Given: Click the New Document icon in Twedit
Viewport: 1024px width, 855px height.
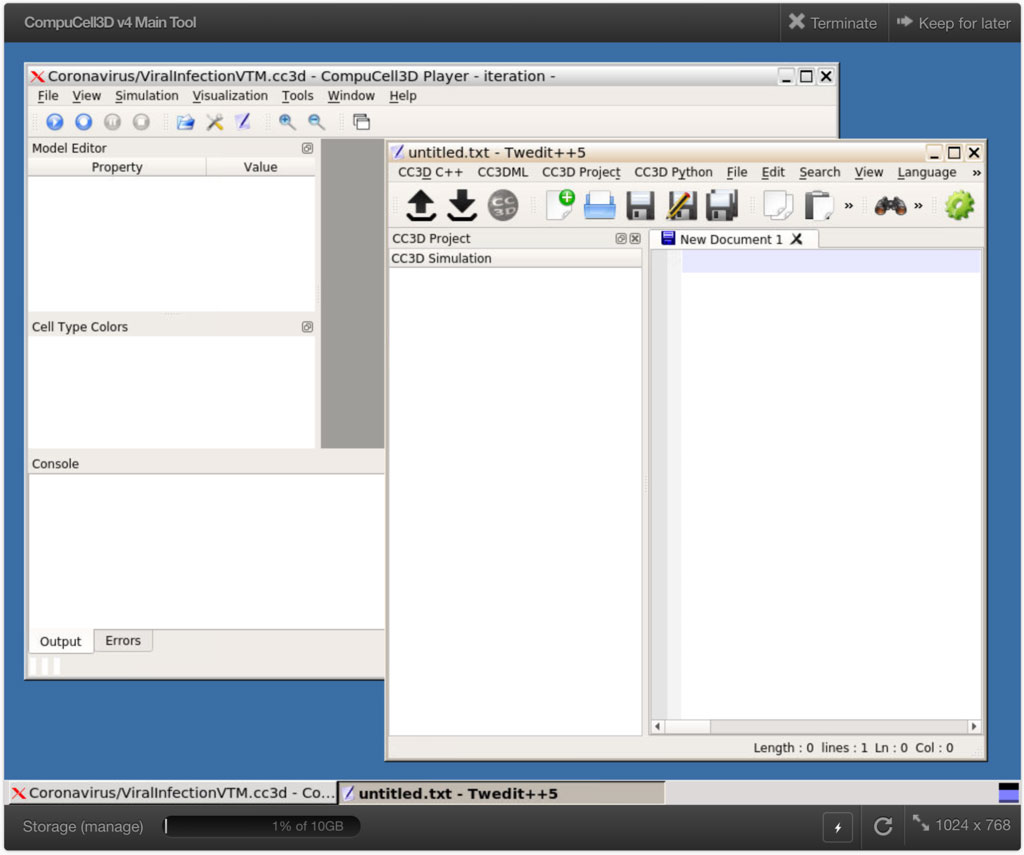Looking at the screenshot, I should tap(560, 205).
